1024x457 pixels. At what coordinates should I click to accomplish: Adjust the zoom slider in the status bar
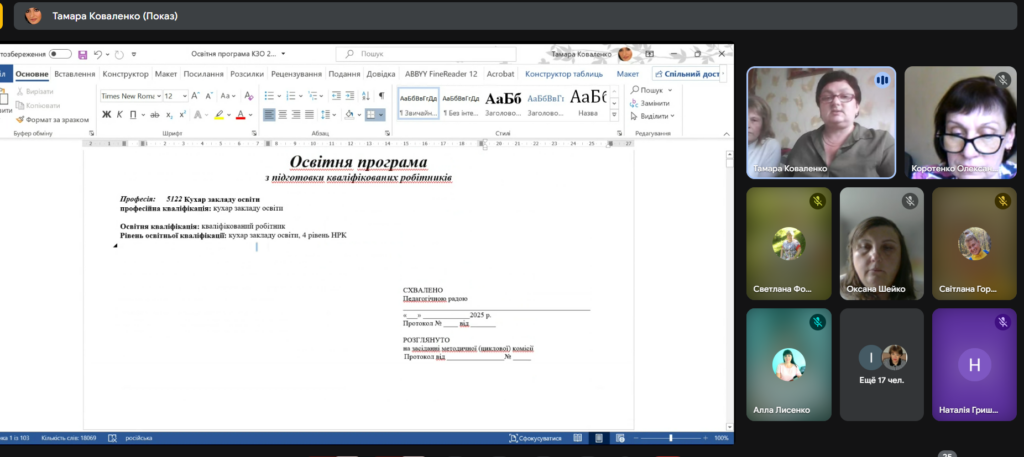click(x=669, y=437)
